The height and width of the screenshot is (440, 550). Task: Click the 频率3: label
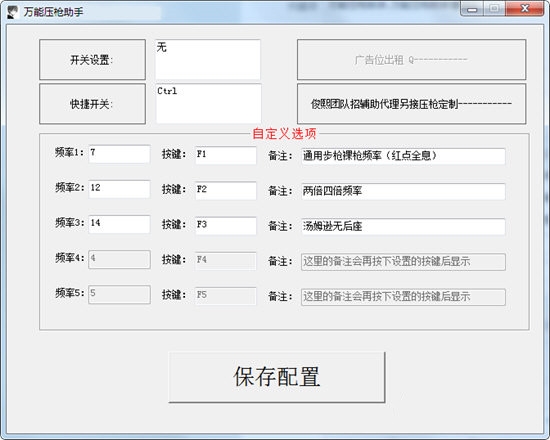pyautogui.click(x=69, y=222)
